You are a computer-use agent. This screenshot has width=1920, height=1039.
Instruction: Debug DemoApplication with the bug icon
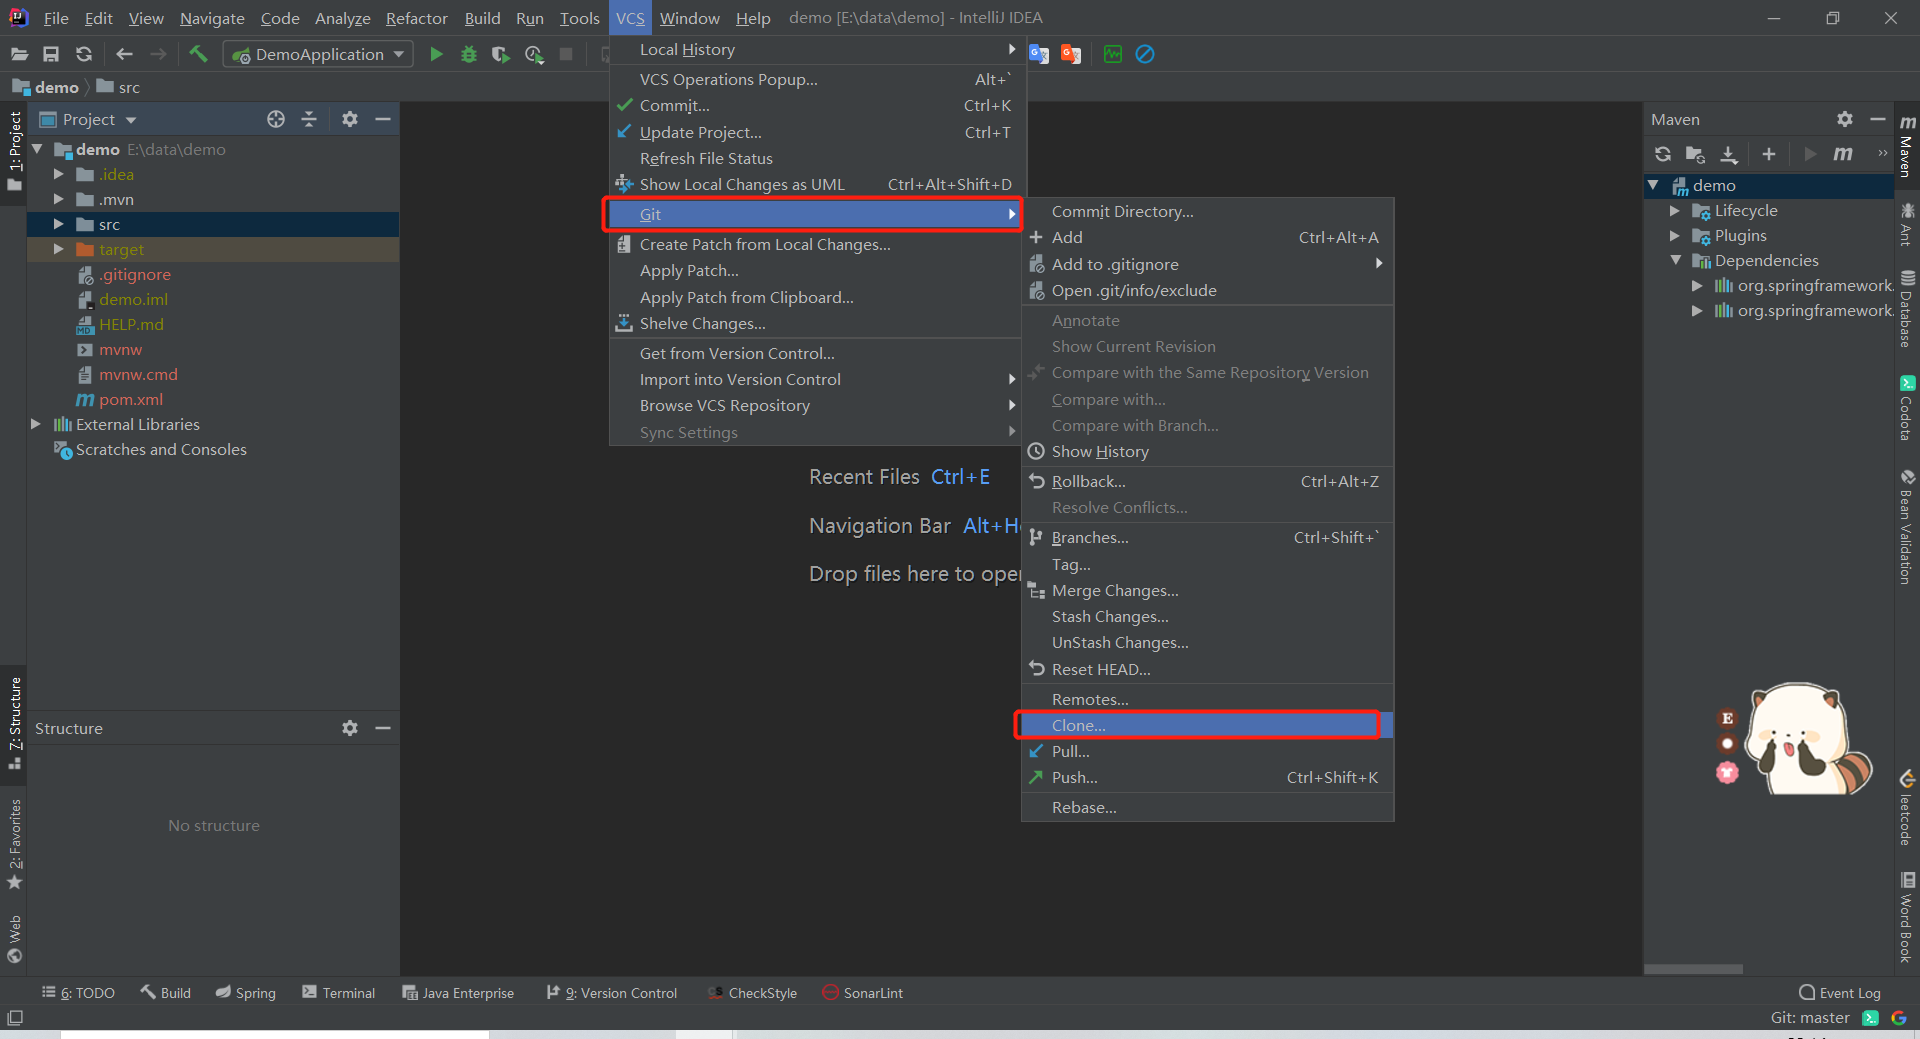[468, 54]
